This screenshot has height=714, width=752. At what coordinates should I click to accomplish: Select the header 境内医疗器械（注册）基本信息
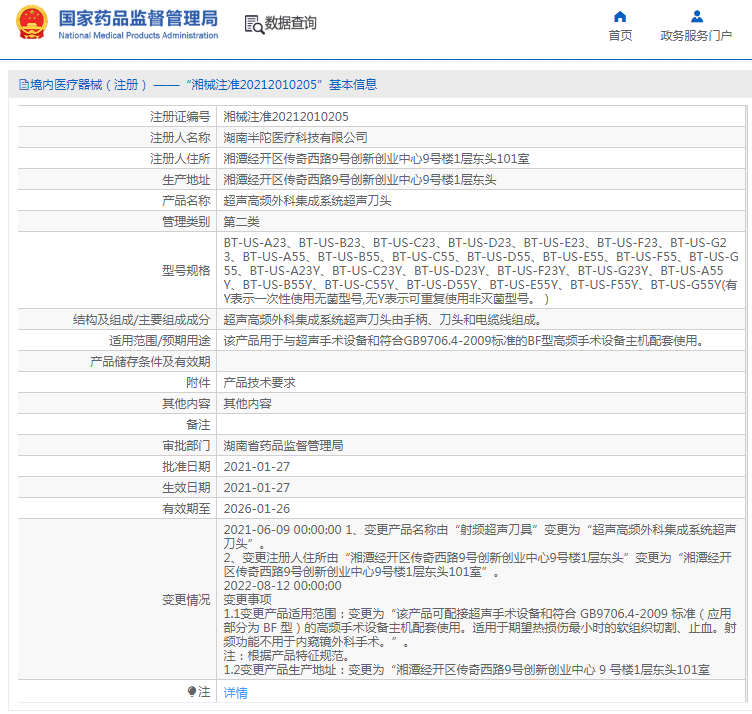[198, 85]
